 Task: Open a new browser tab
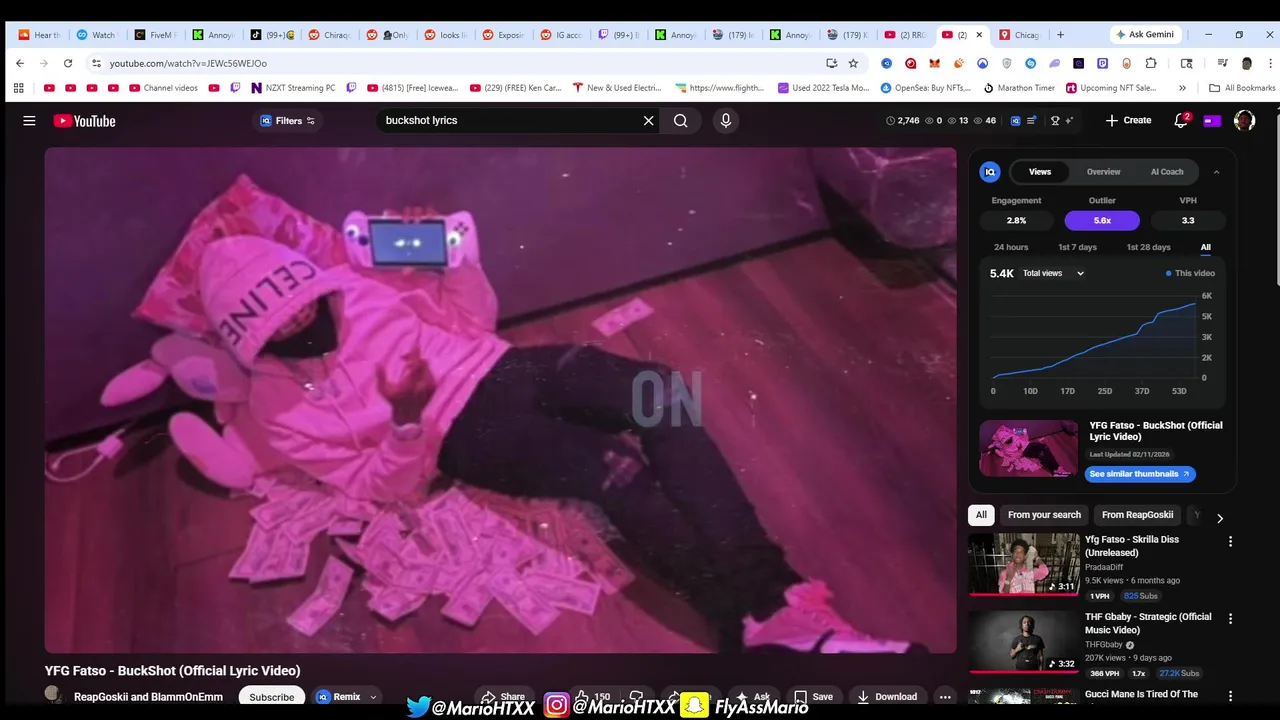pyautogui.click(x=1060, y=34)
